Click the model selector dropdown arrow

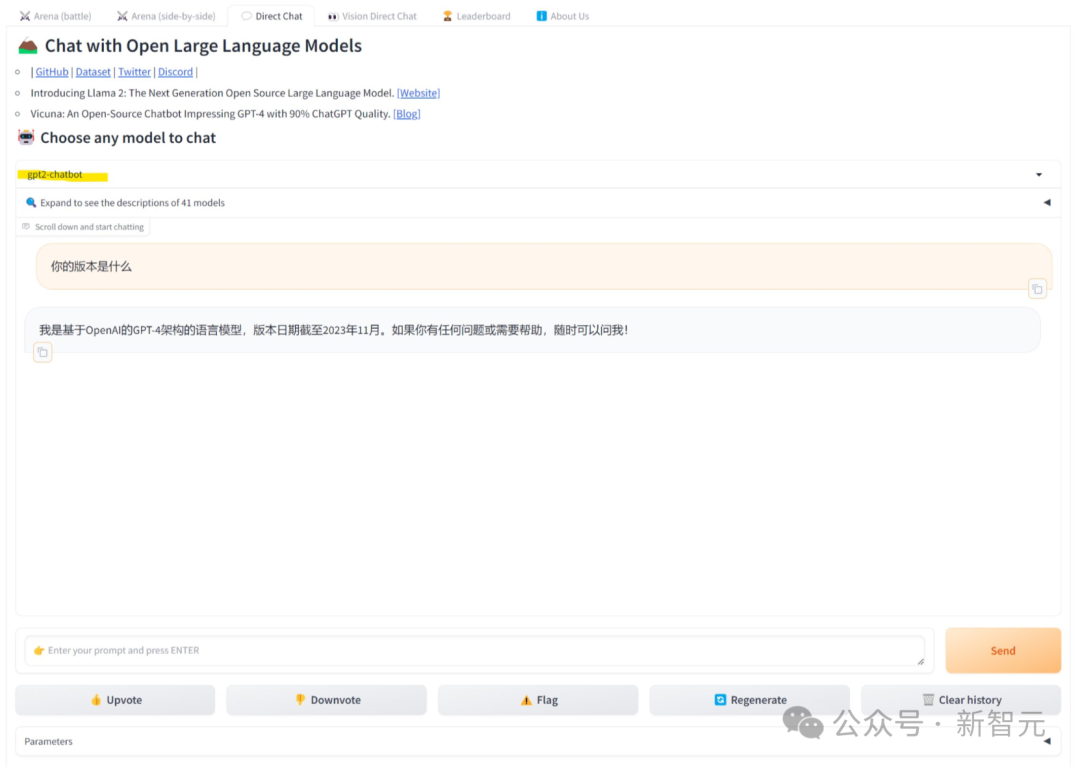(1039, 175)
